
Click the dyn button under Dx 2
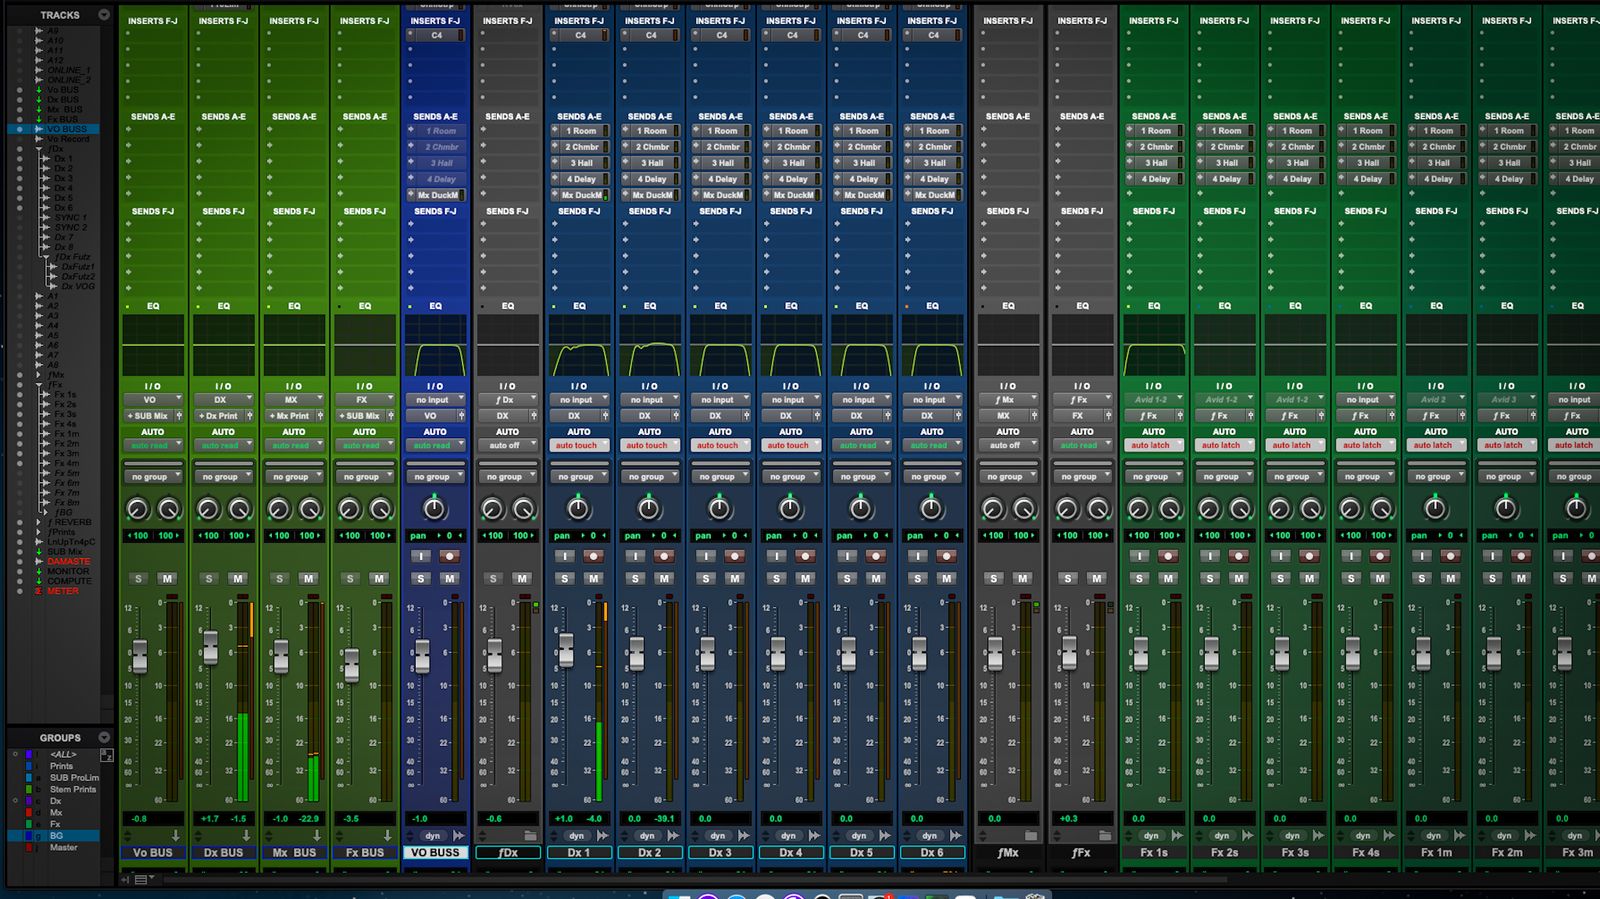(x=647, y=836)
